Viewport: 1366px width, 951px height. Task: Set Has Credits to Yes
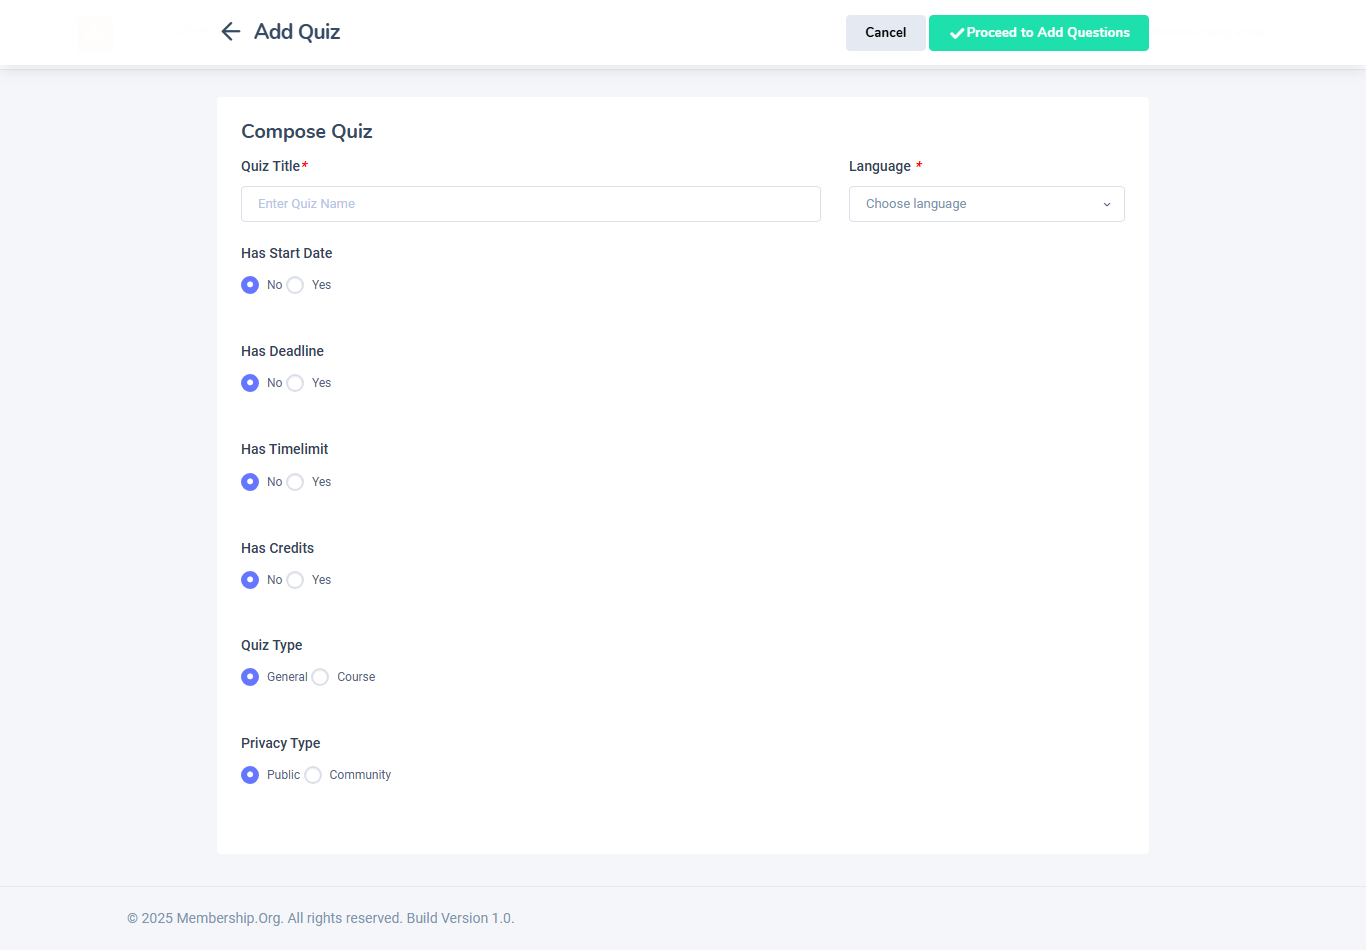click(295, 580)
